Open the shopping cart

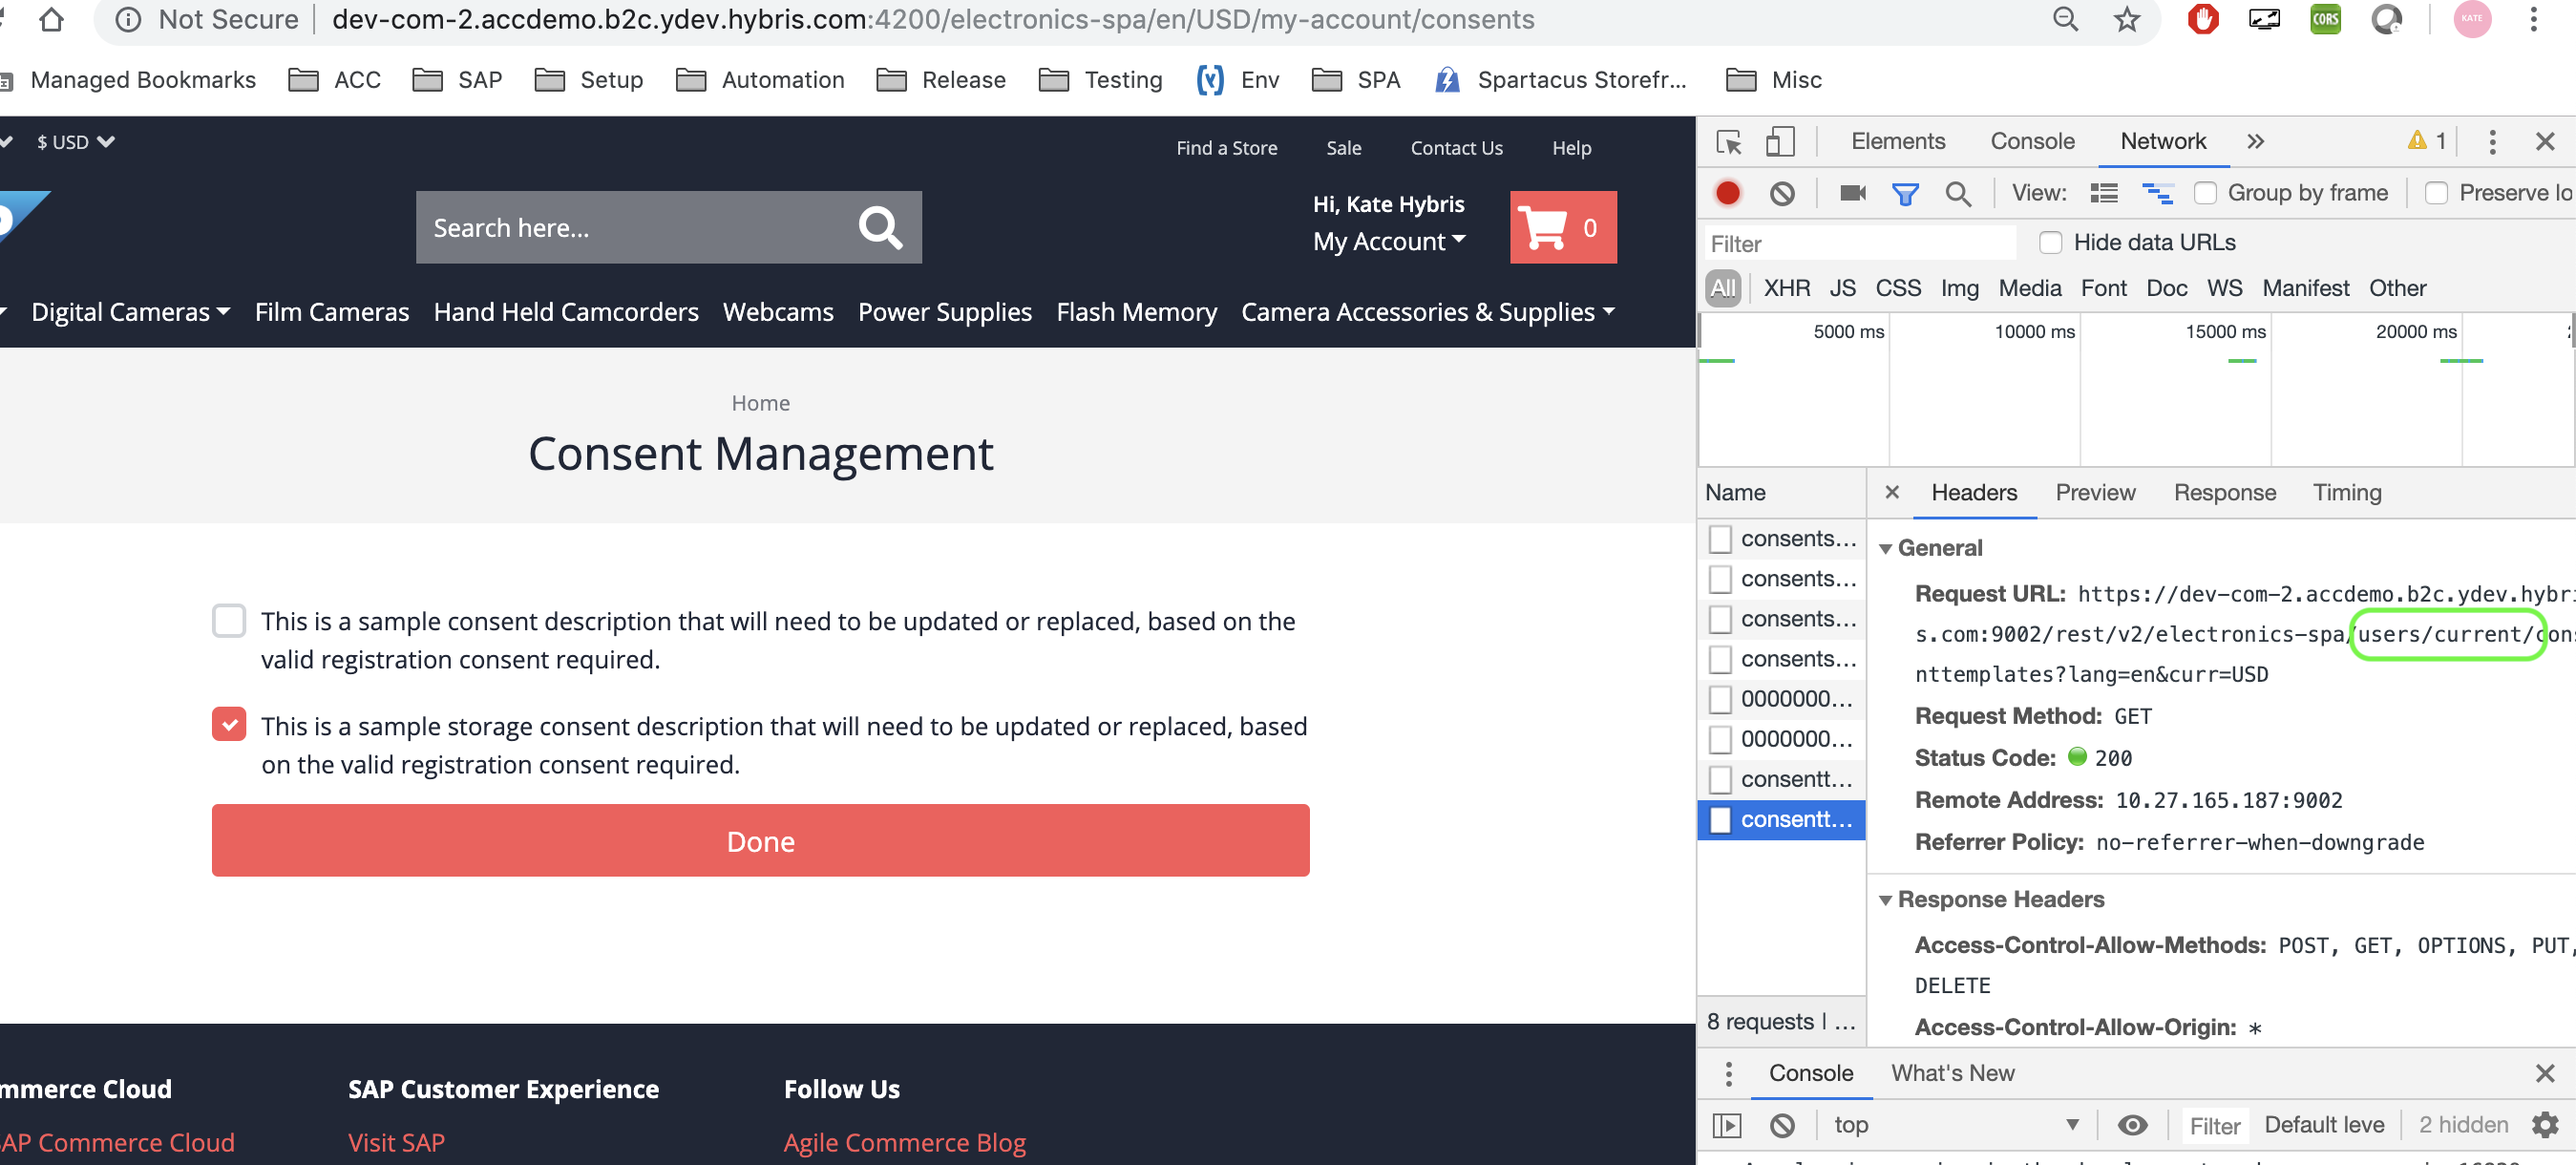1563,228
